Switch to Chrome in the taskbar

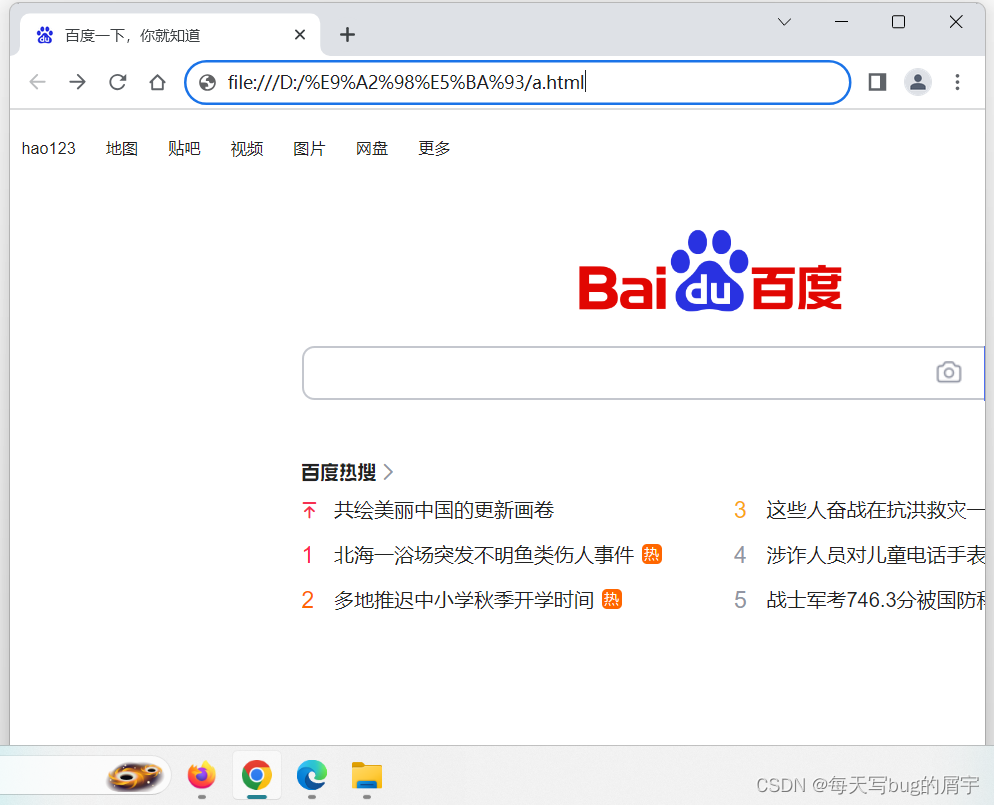pyautogui.click(x=257, y=776)
